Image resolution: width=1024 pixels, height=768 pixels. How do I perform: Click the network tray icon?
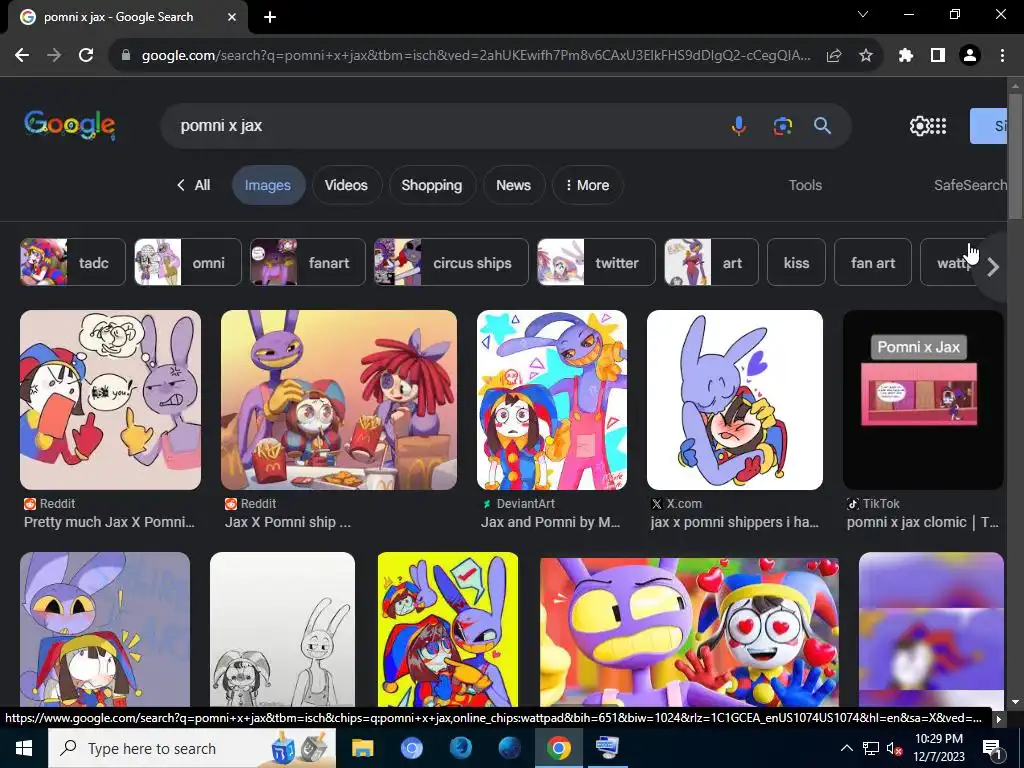(x=871, y=748)
